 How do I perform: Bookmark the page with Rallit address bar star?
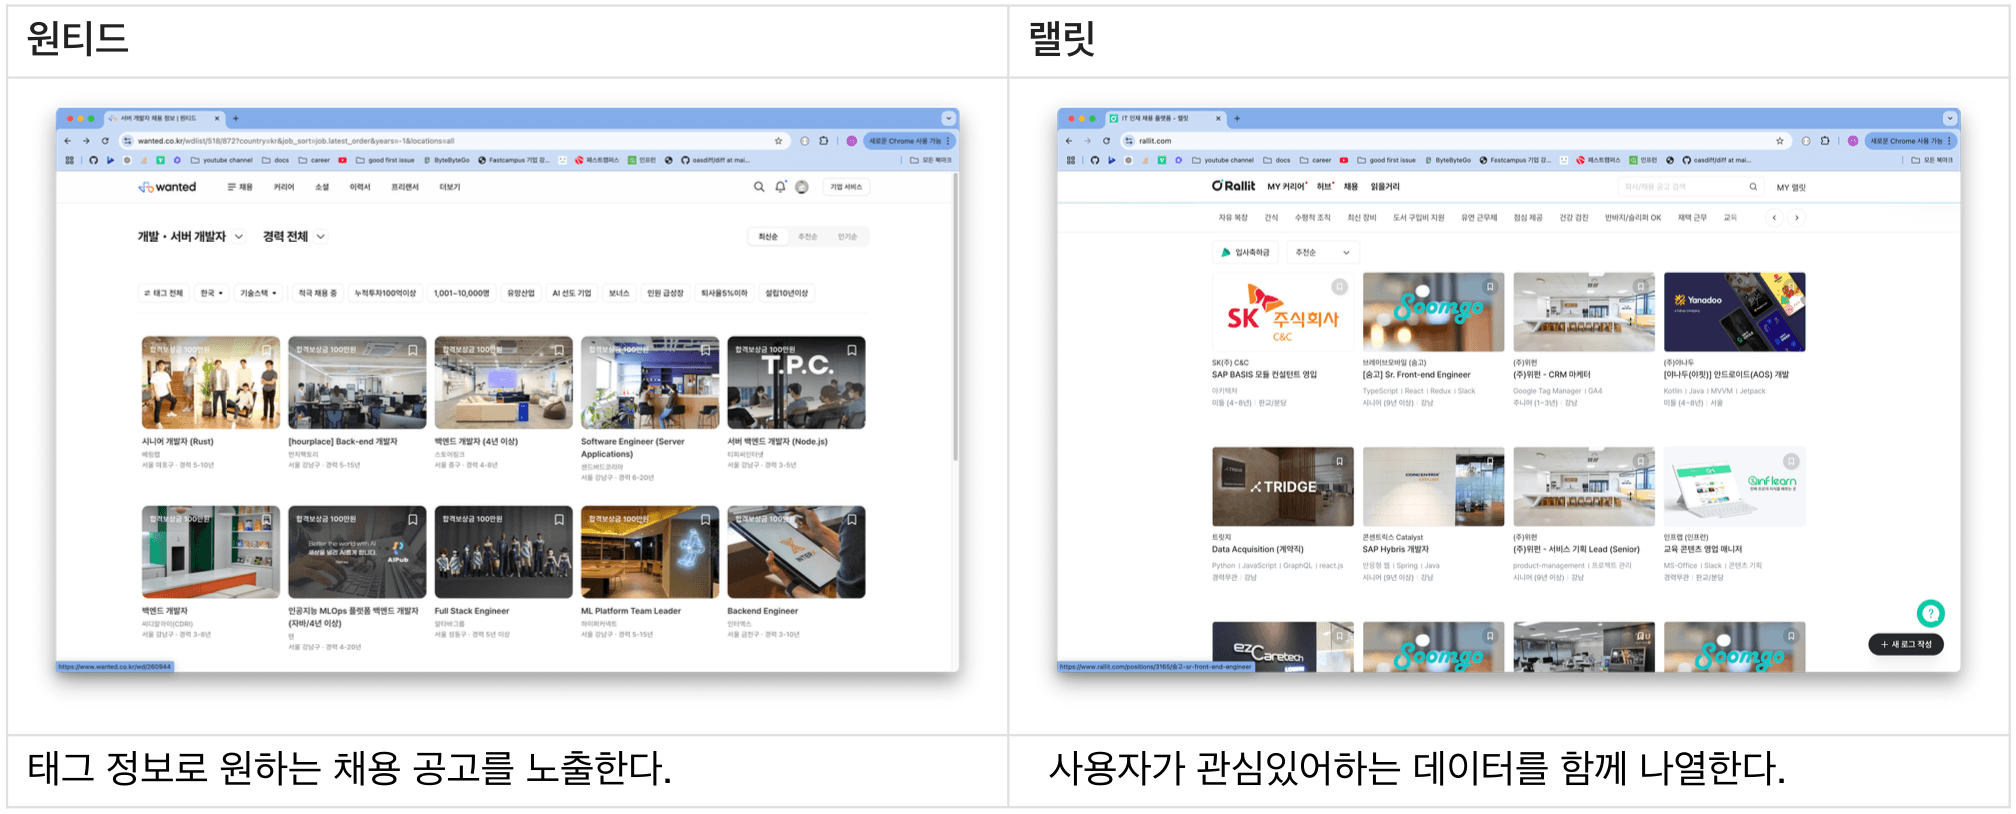coord(1779,141)
